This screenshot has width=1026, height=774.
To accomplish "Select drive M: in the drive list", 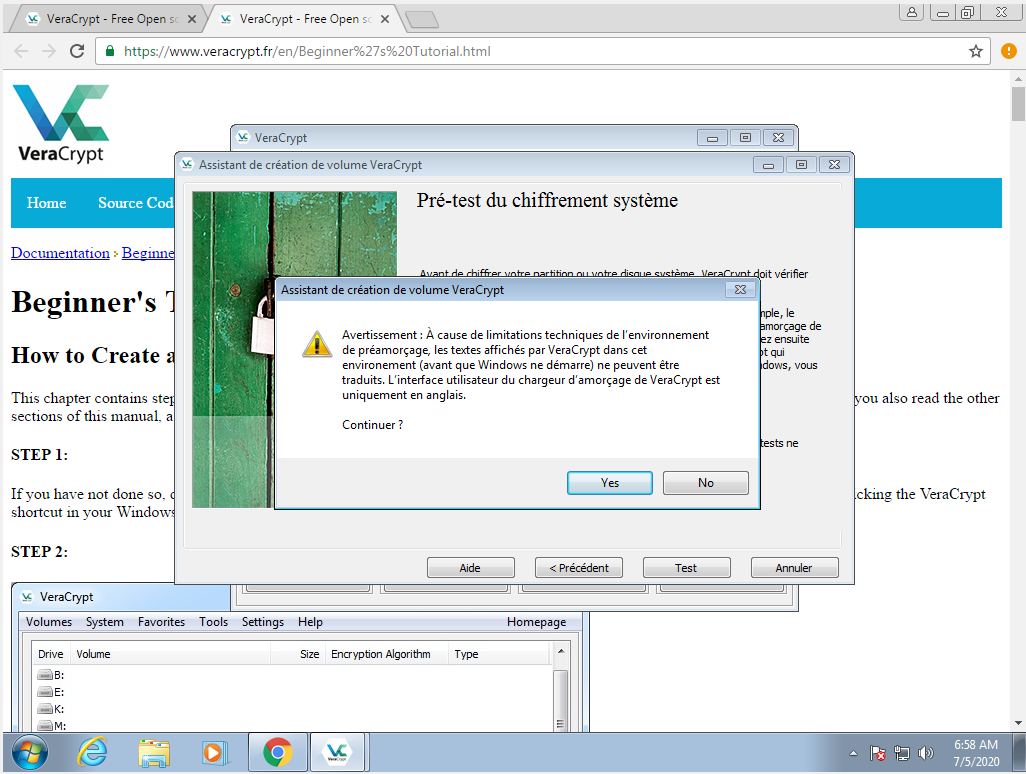I will coord(52,725).
